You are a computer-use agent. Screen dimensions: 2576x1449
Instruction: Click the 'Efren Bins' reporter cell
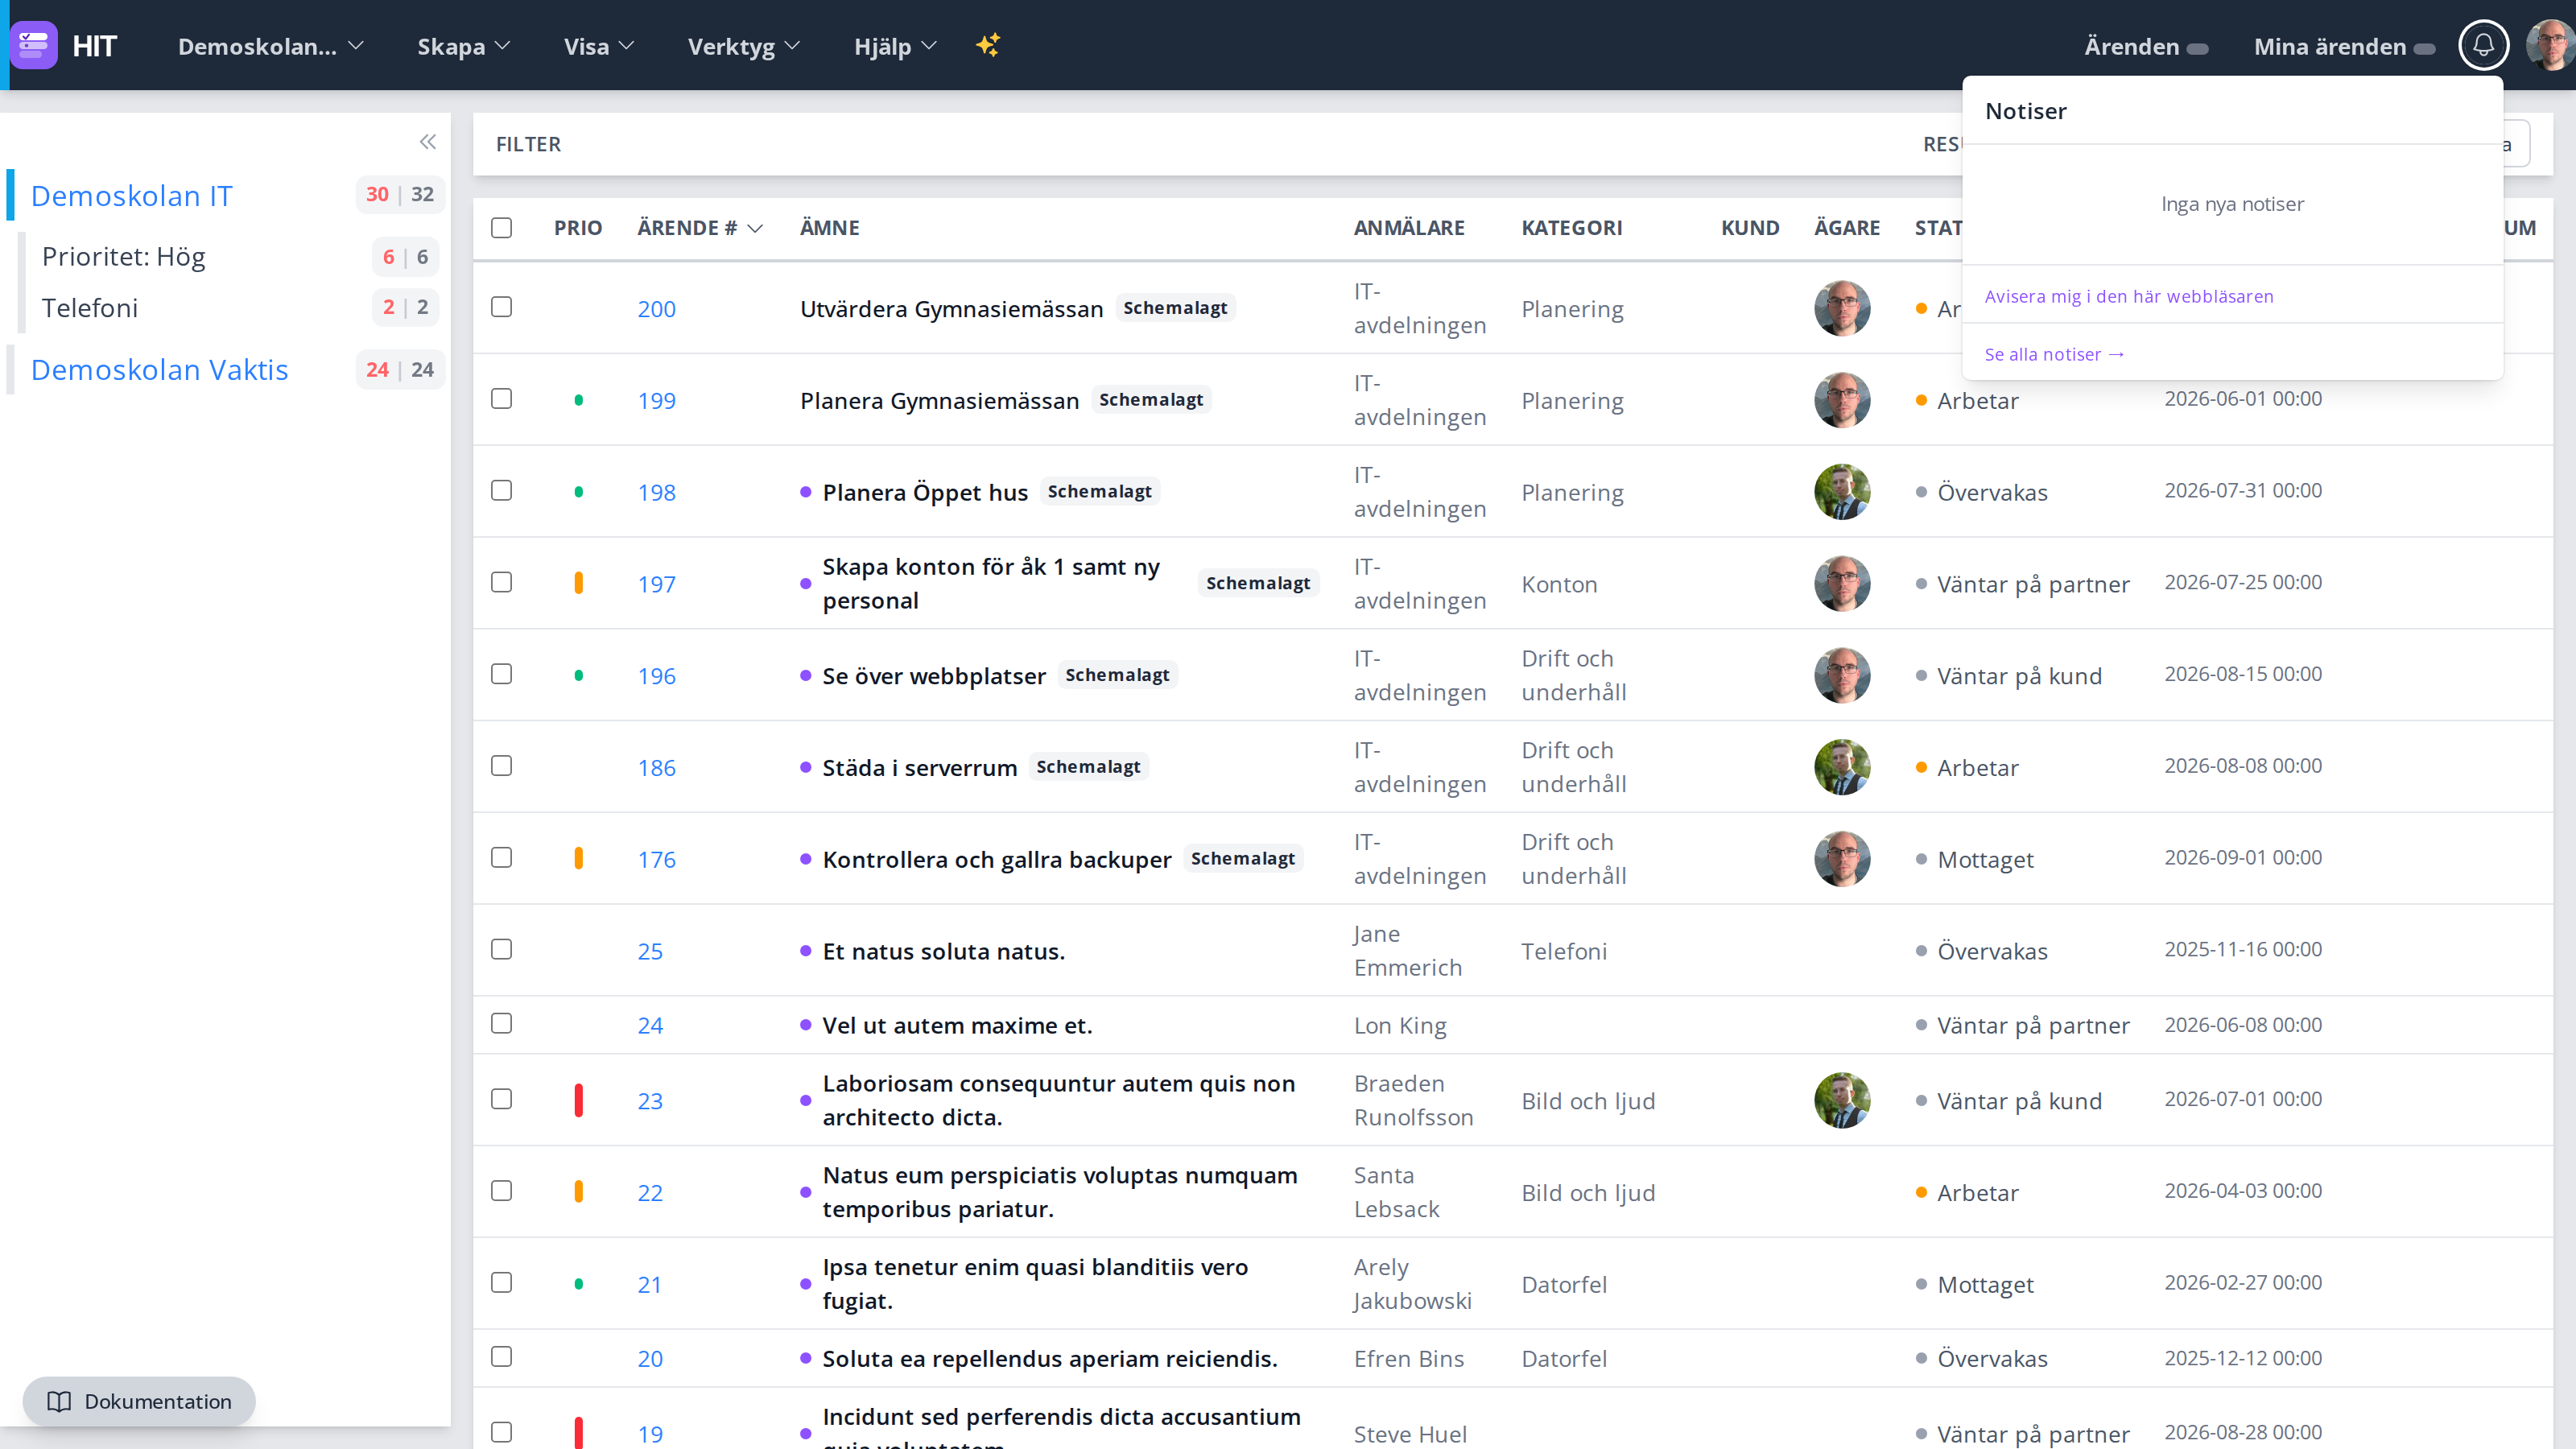point(1408,1359)
